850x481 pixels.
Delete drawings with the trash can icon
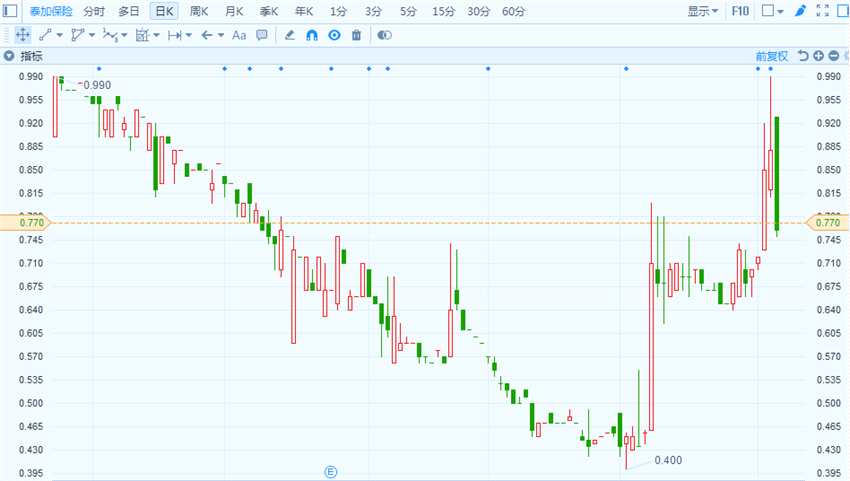point(356,35)
